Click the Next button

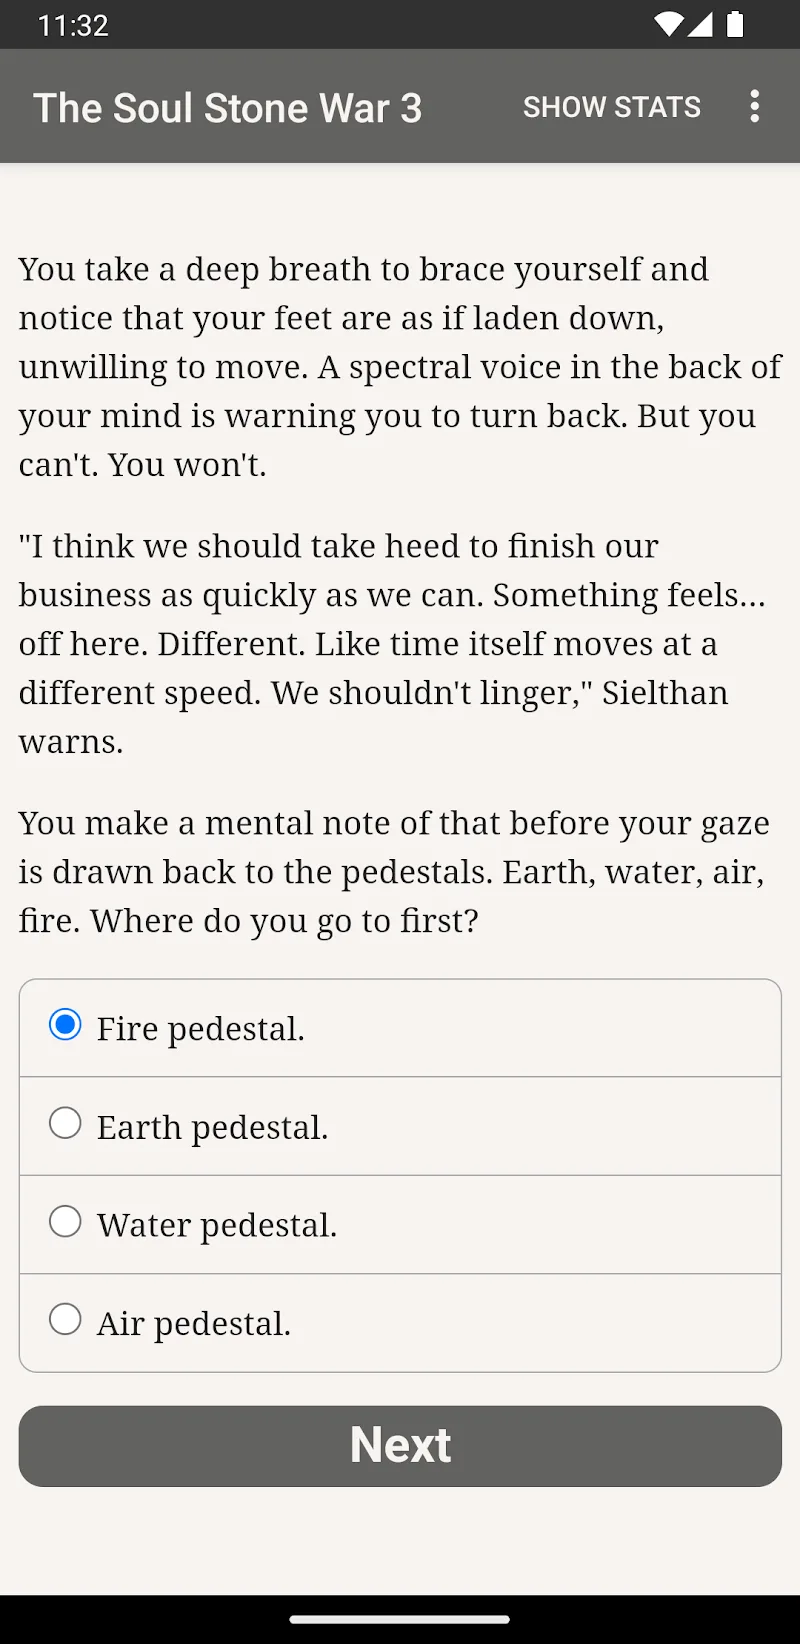(400, 1446)
